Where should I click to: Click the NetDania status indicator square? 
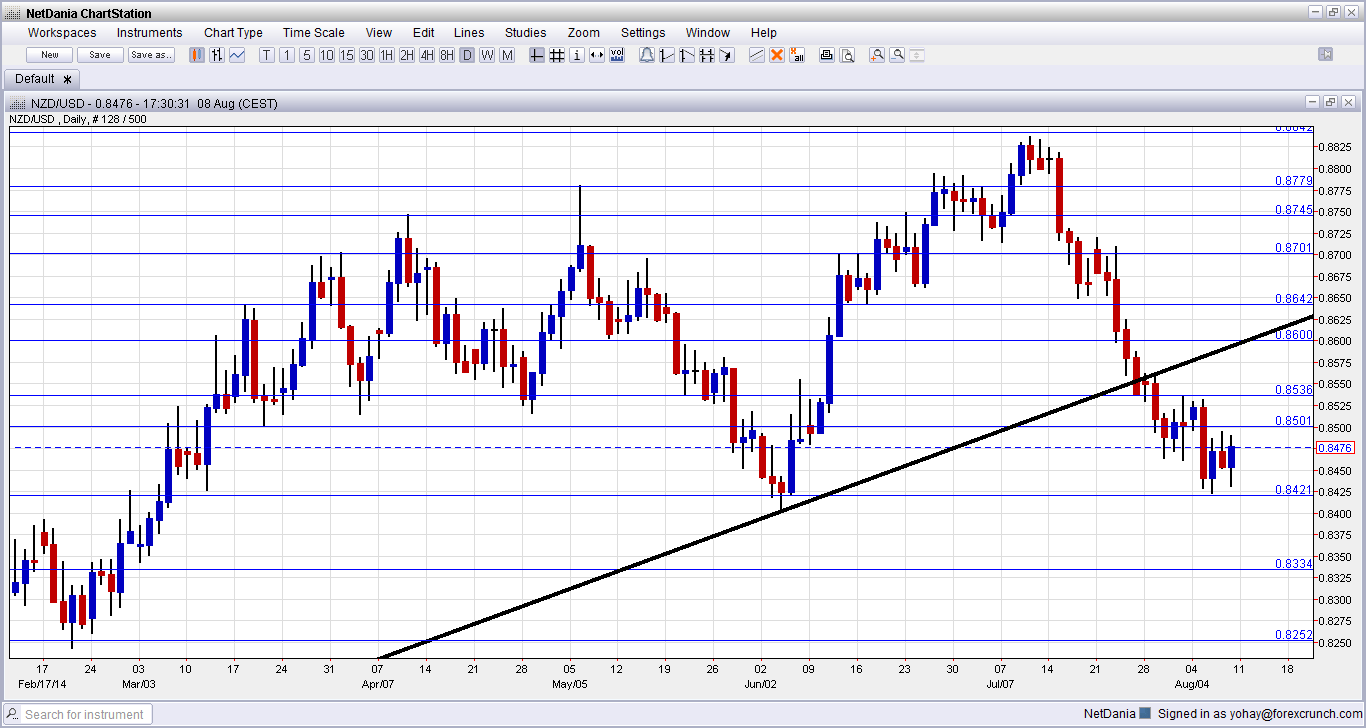click(x=1145, y=714)
